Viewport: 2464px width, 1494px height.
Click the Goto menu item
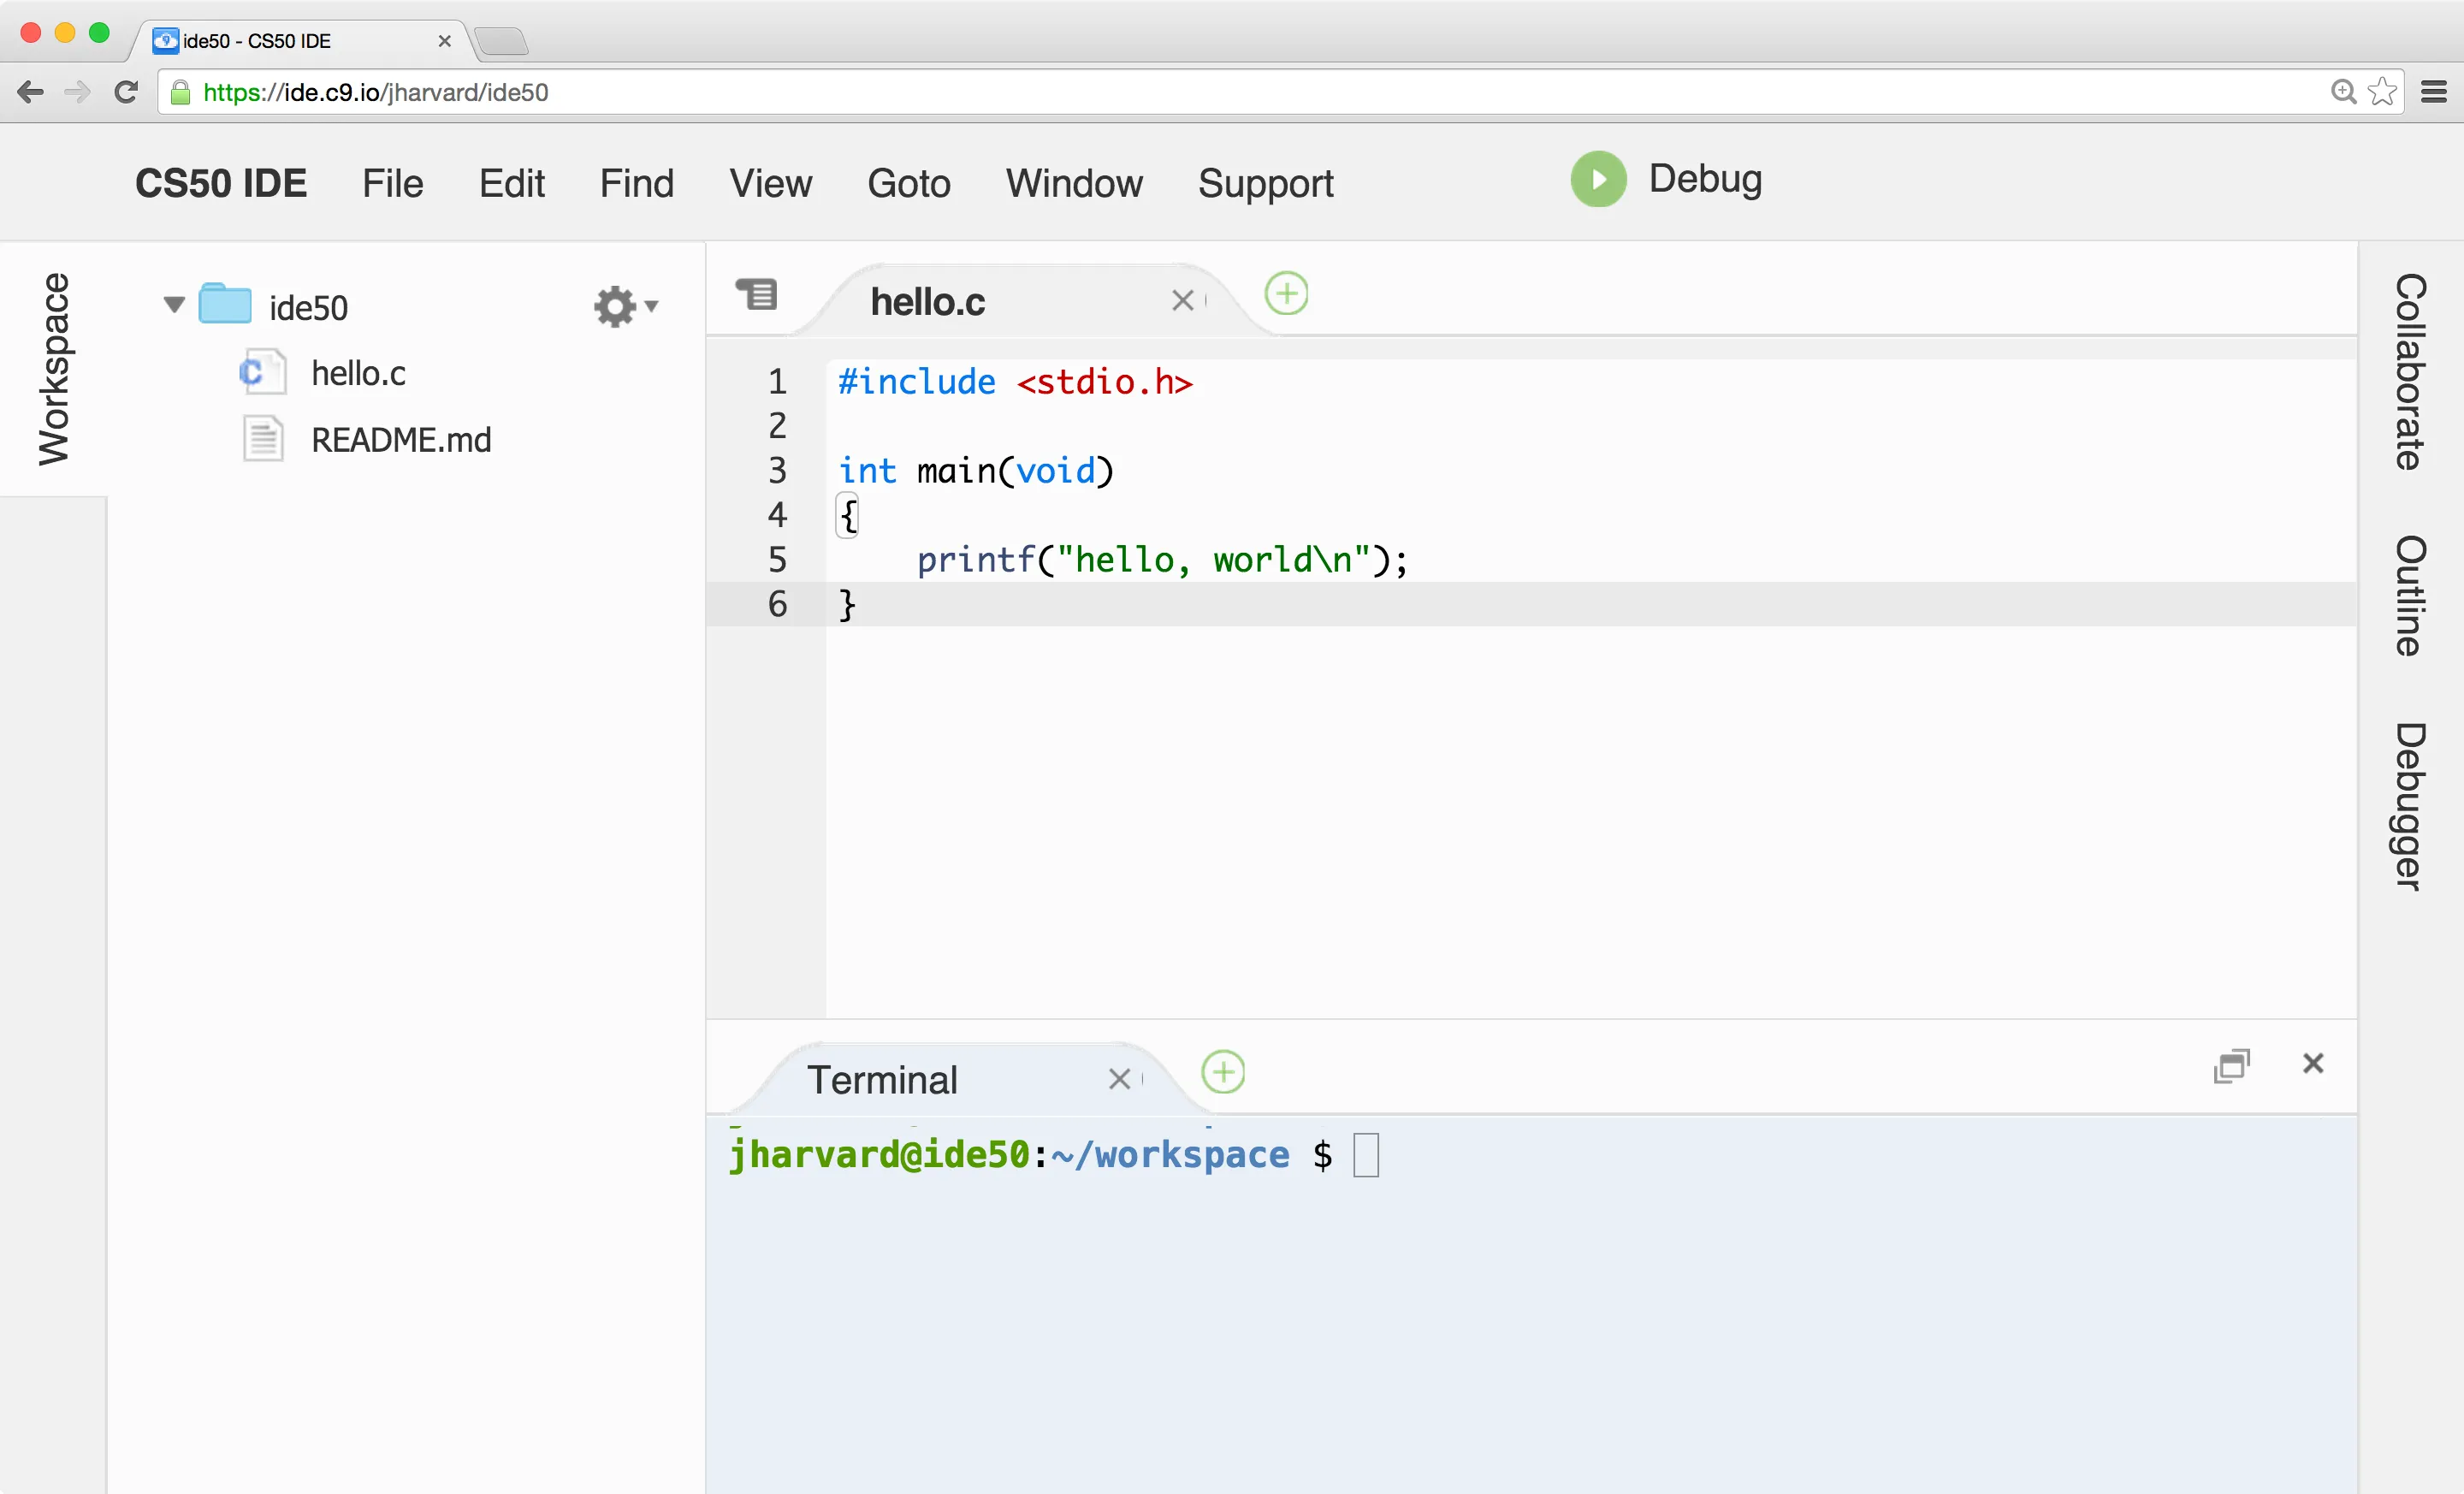coord(908,181)
